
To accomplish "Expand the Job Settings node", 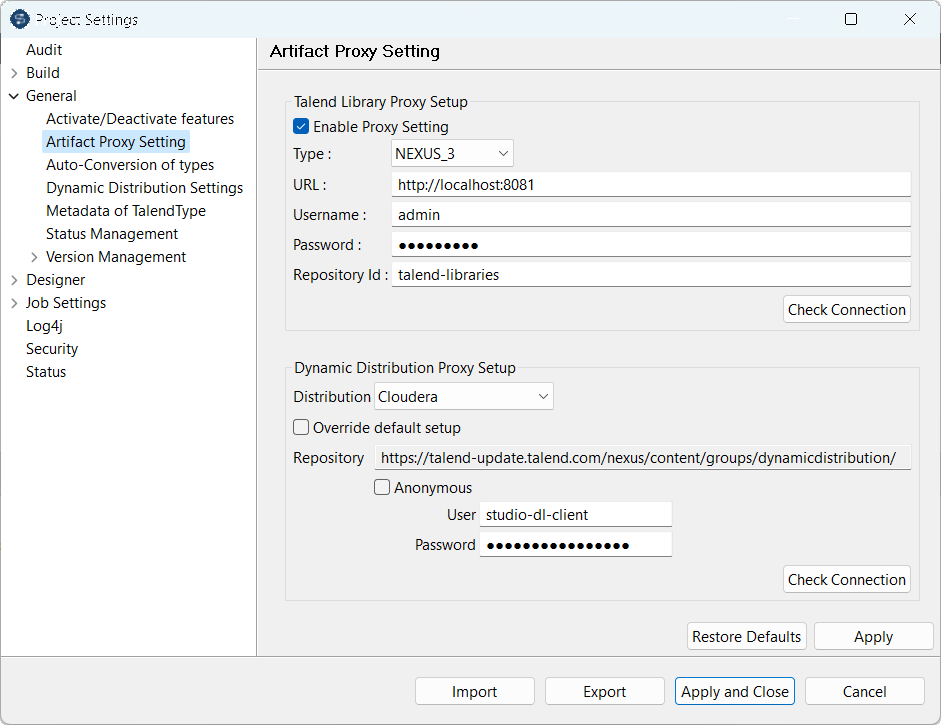I will point(14,303).
